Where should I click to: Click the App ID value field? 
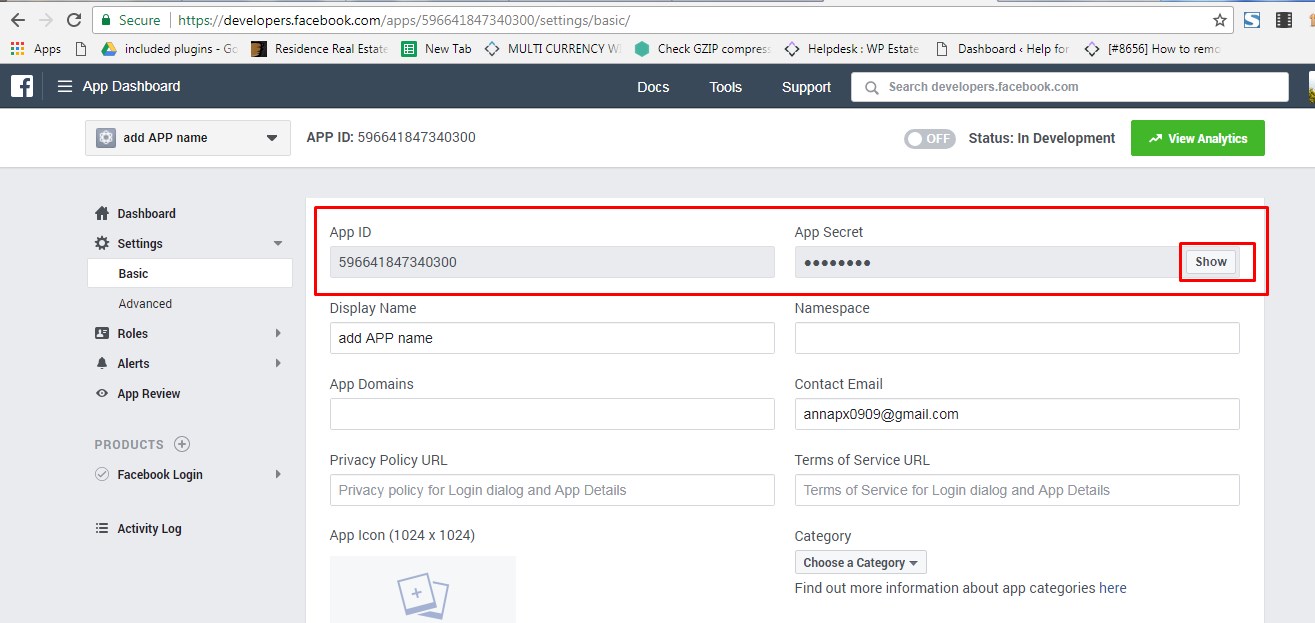click(x=552, y=262)
